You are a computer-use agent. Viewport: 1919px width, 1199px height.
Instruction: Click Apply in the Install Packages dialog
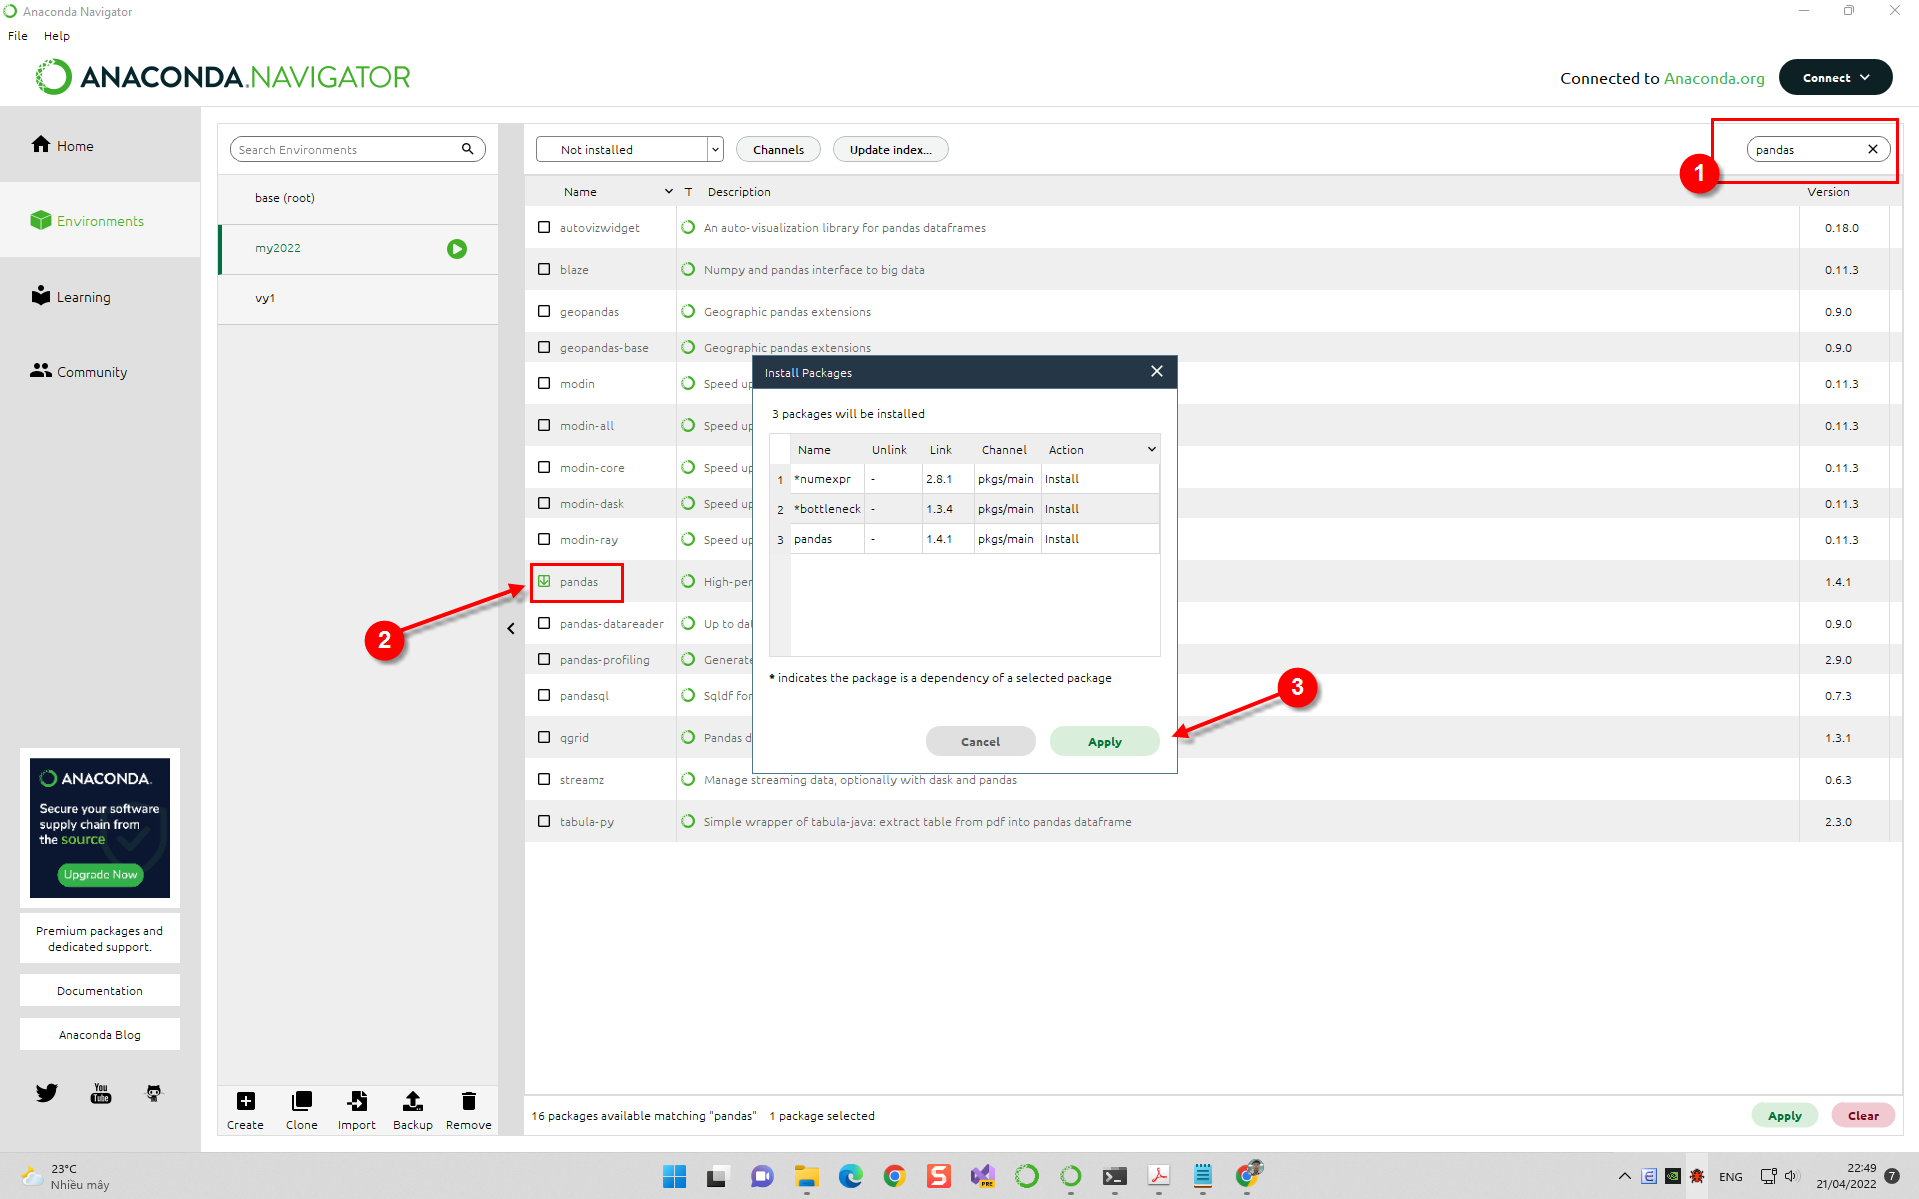(x=1104, y=741)
